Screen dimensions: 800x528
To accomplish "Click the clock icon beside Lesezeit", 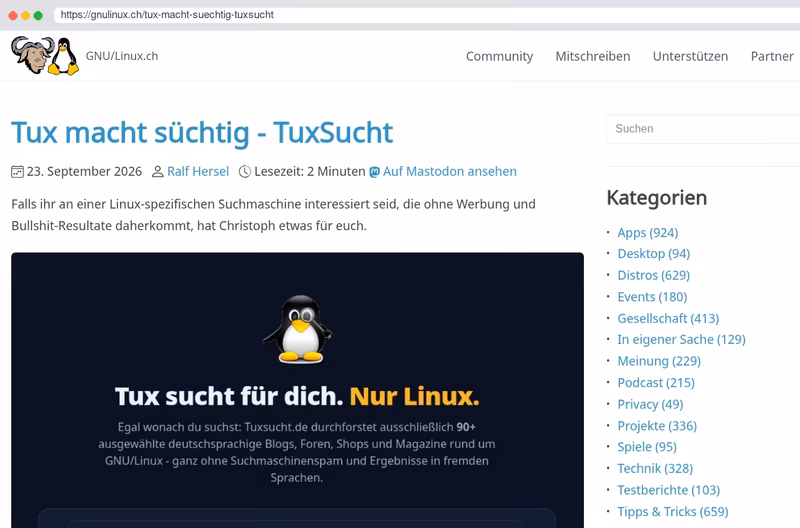I will click(245, 172).
